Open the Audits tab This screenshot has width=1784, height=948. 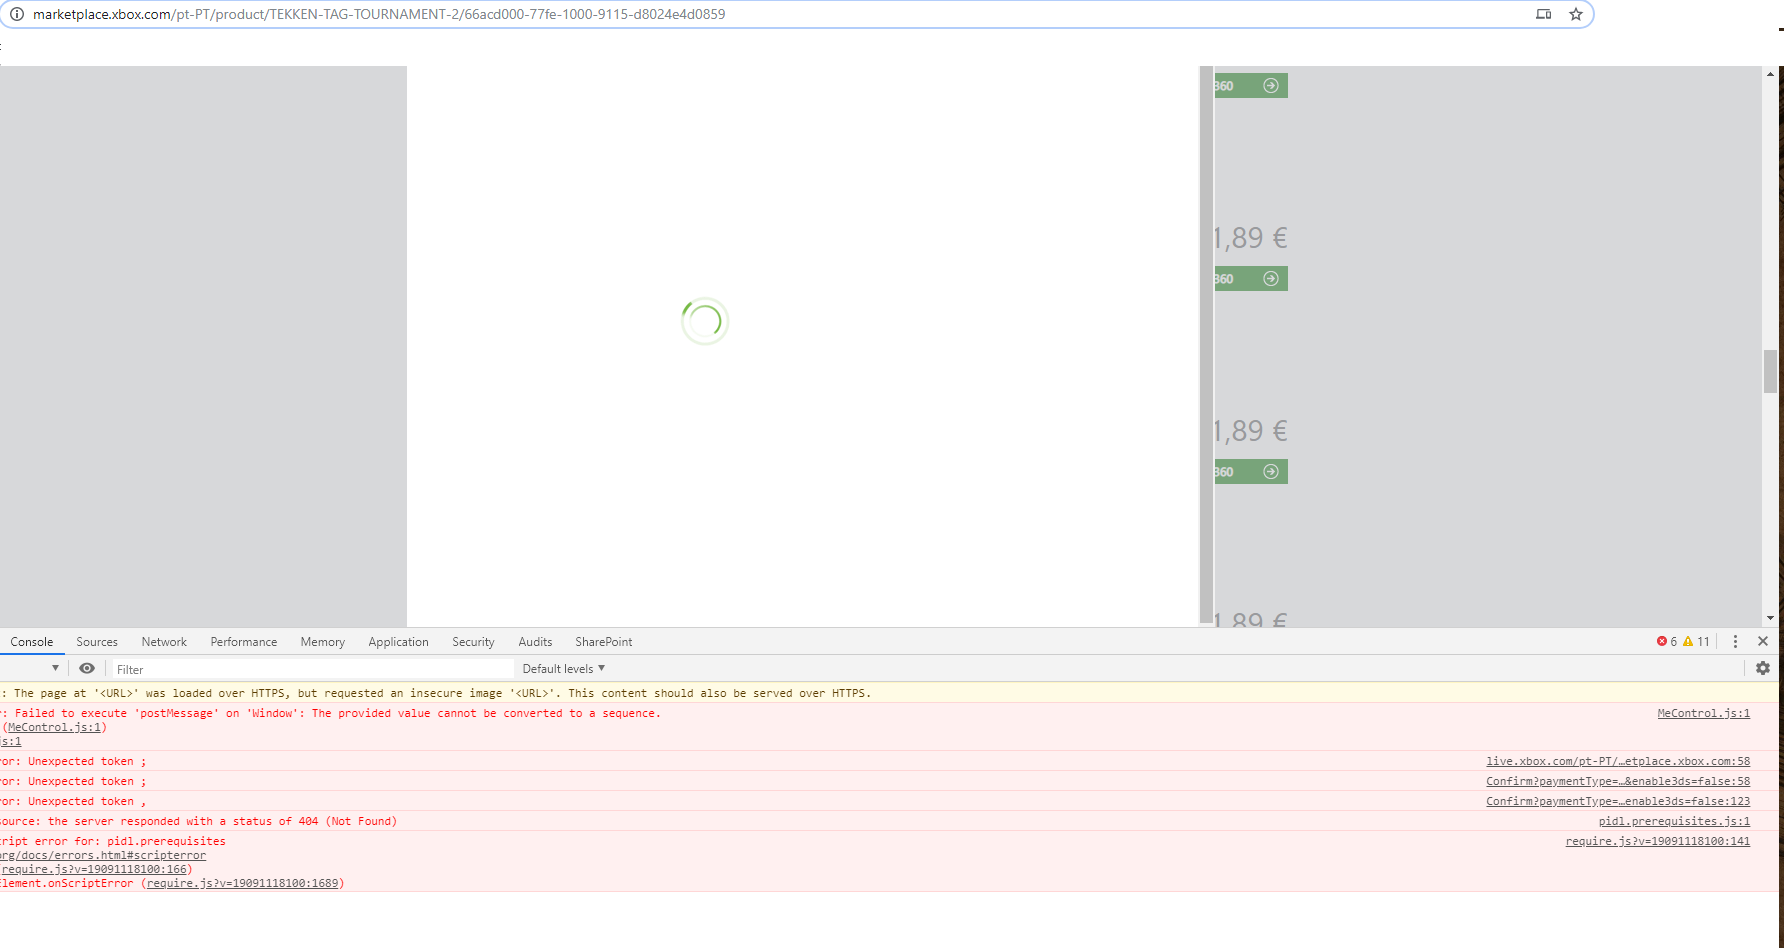tap(535, 642)
